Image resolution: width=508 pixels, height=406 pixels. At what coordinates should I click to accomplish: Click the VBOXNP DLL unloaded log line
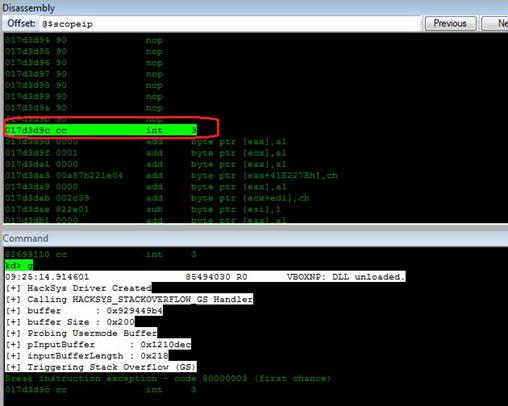[205, 277]
